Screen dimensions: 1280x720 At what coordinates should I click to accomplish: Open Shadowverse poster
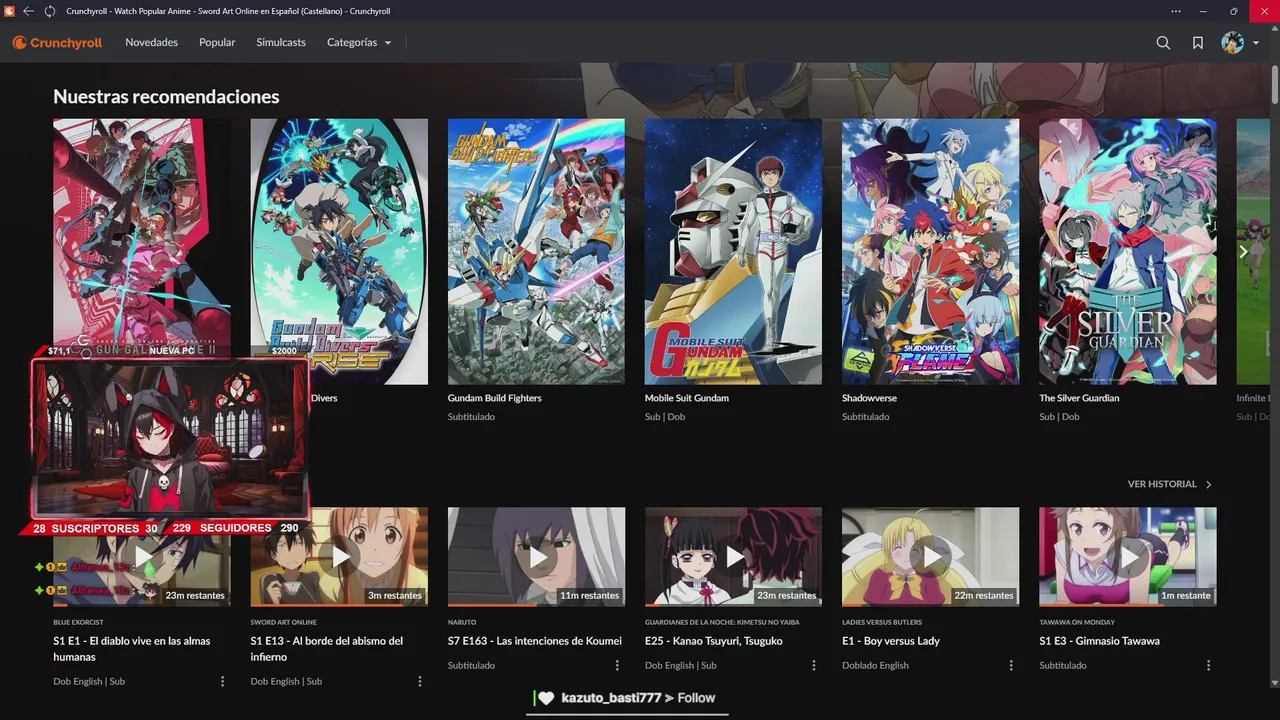coord(930,252)
